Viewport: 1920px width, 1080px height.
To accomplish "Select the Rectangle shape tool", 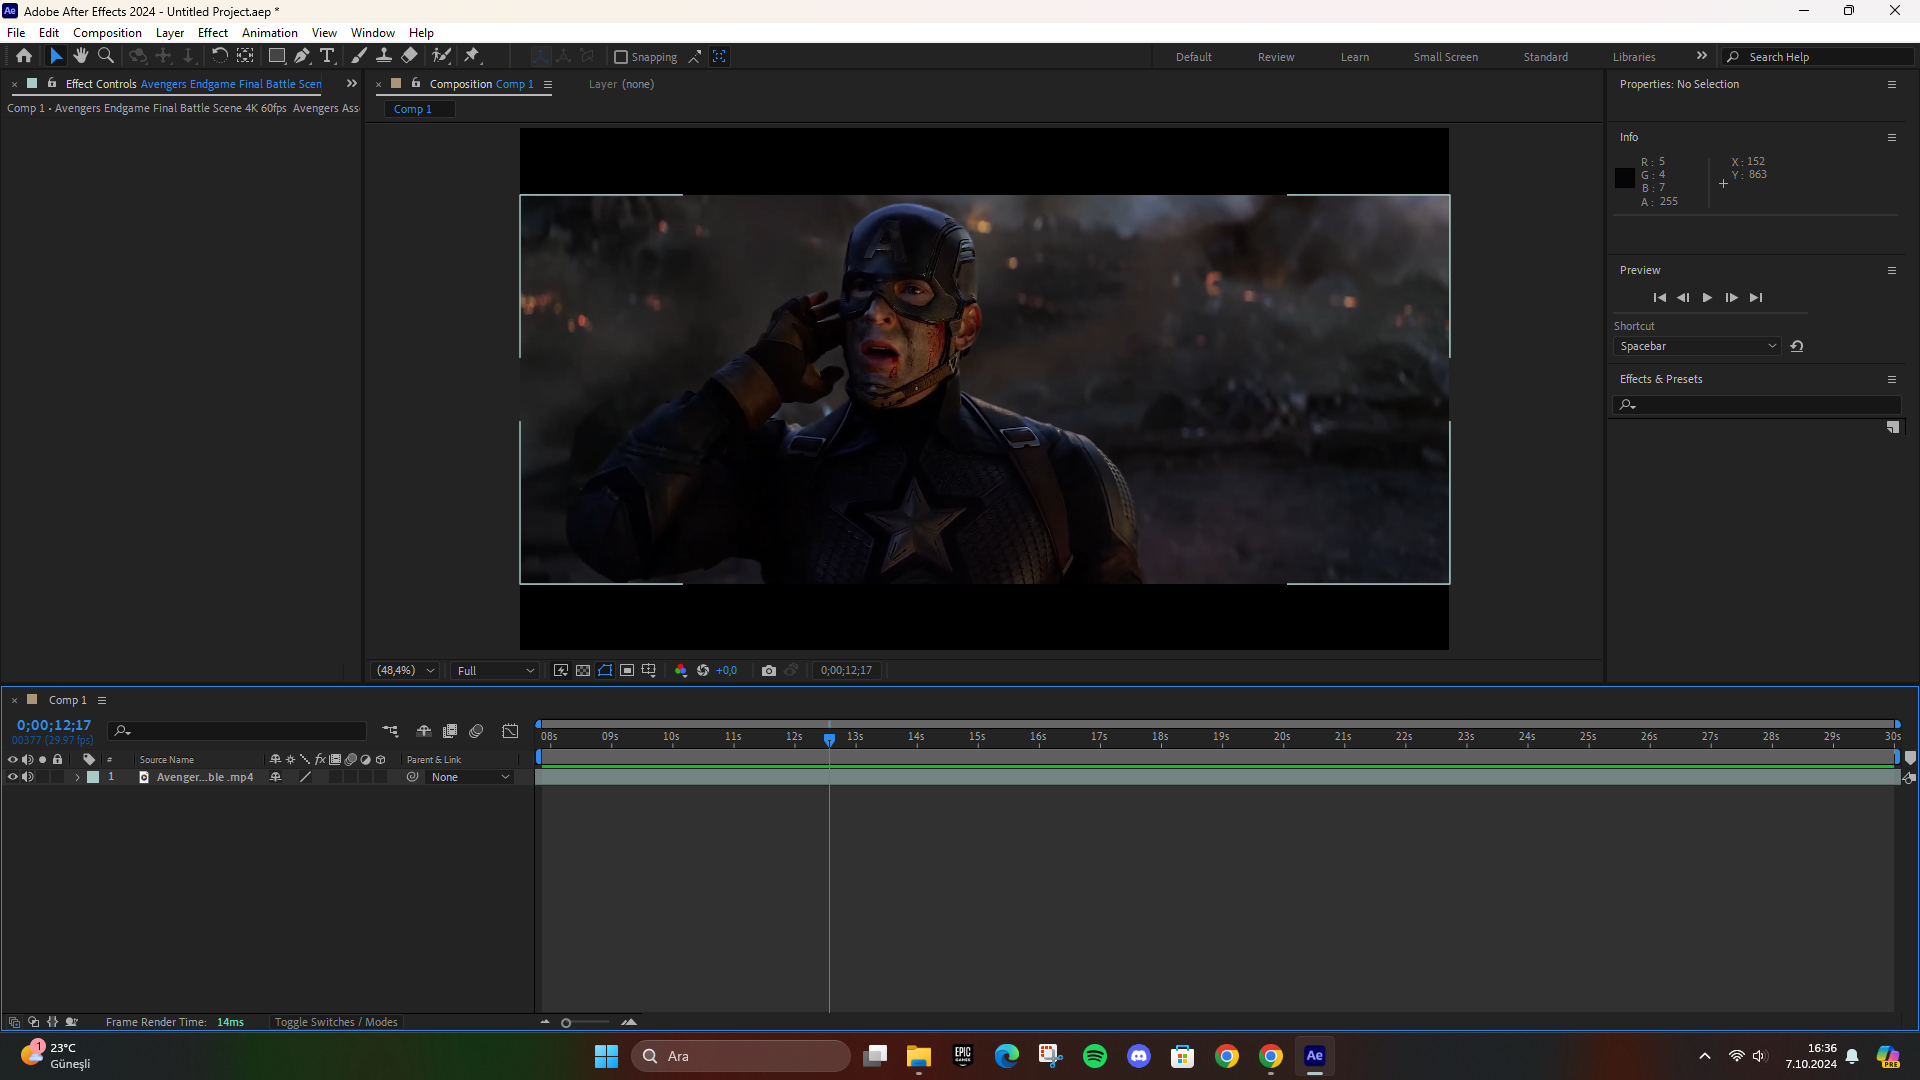I will point(276,56).
